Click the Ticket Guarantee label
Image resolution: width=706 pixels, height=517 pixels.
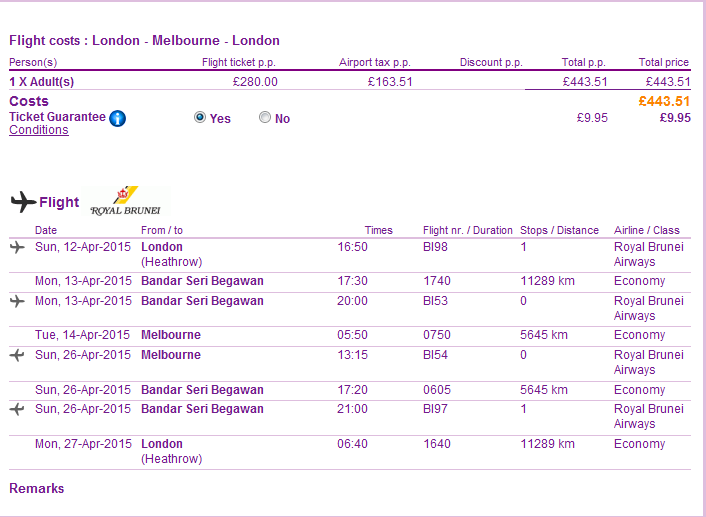click(57, 117)
